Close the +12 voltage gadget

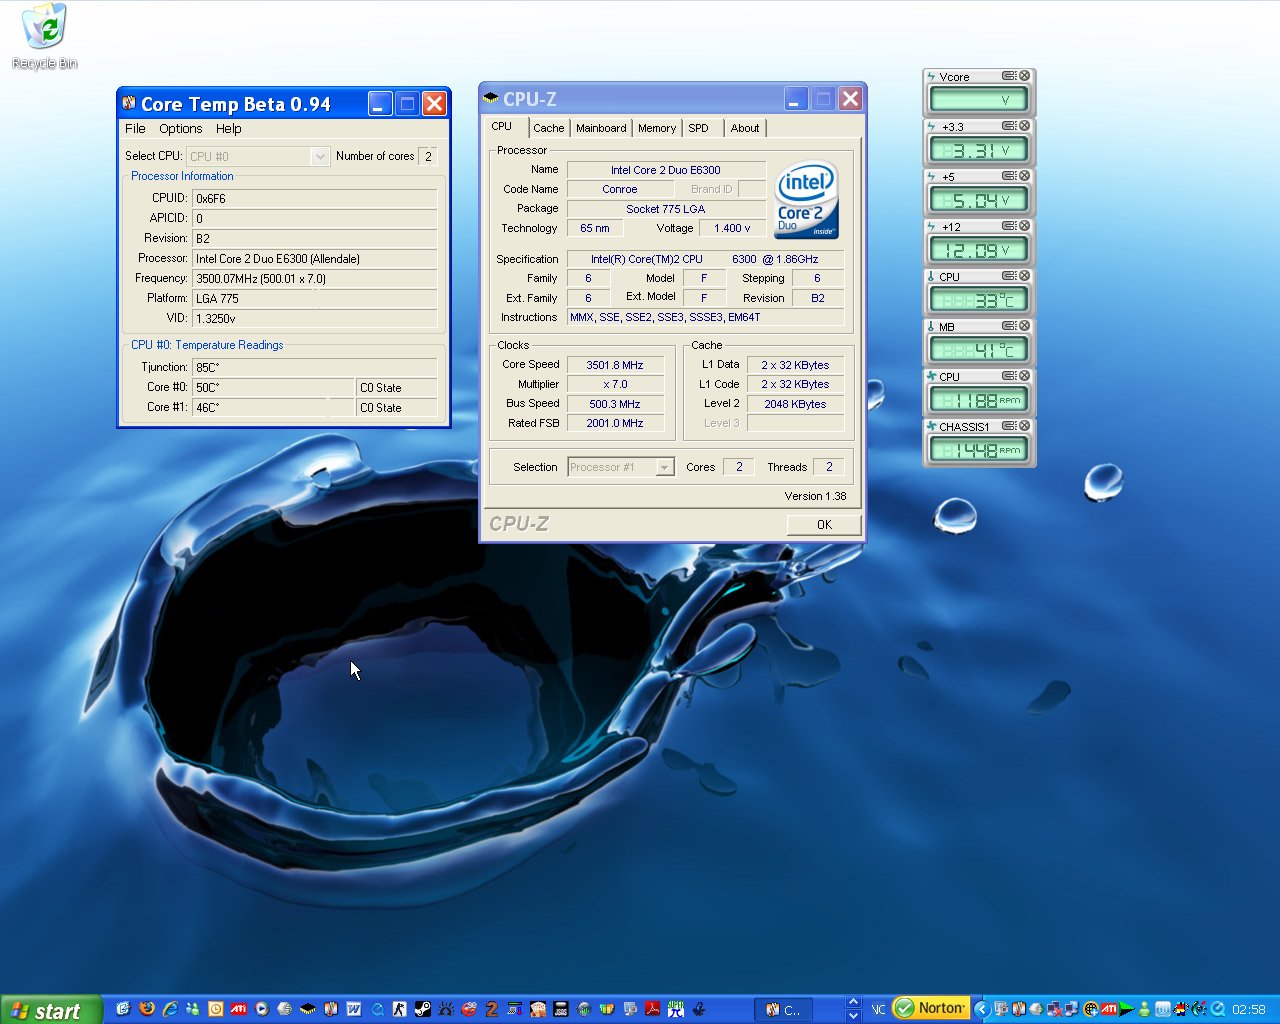[x=1025, y=226]
